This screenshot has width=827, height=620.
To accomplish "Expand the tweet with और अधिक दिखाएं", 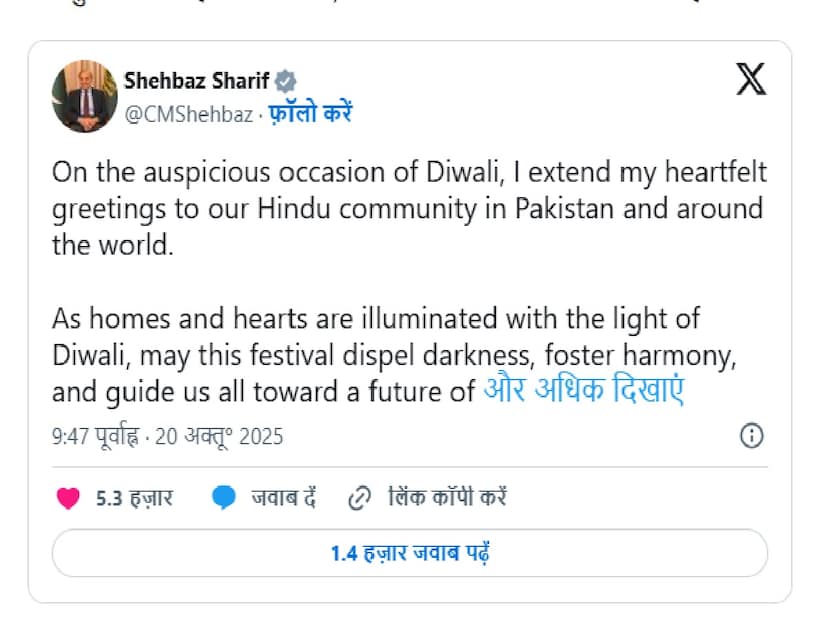I will [x=583, y=390].
